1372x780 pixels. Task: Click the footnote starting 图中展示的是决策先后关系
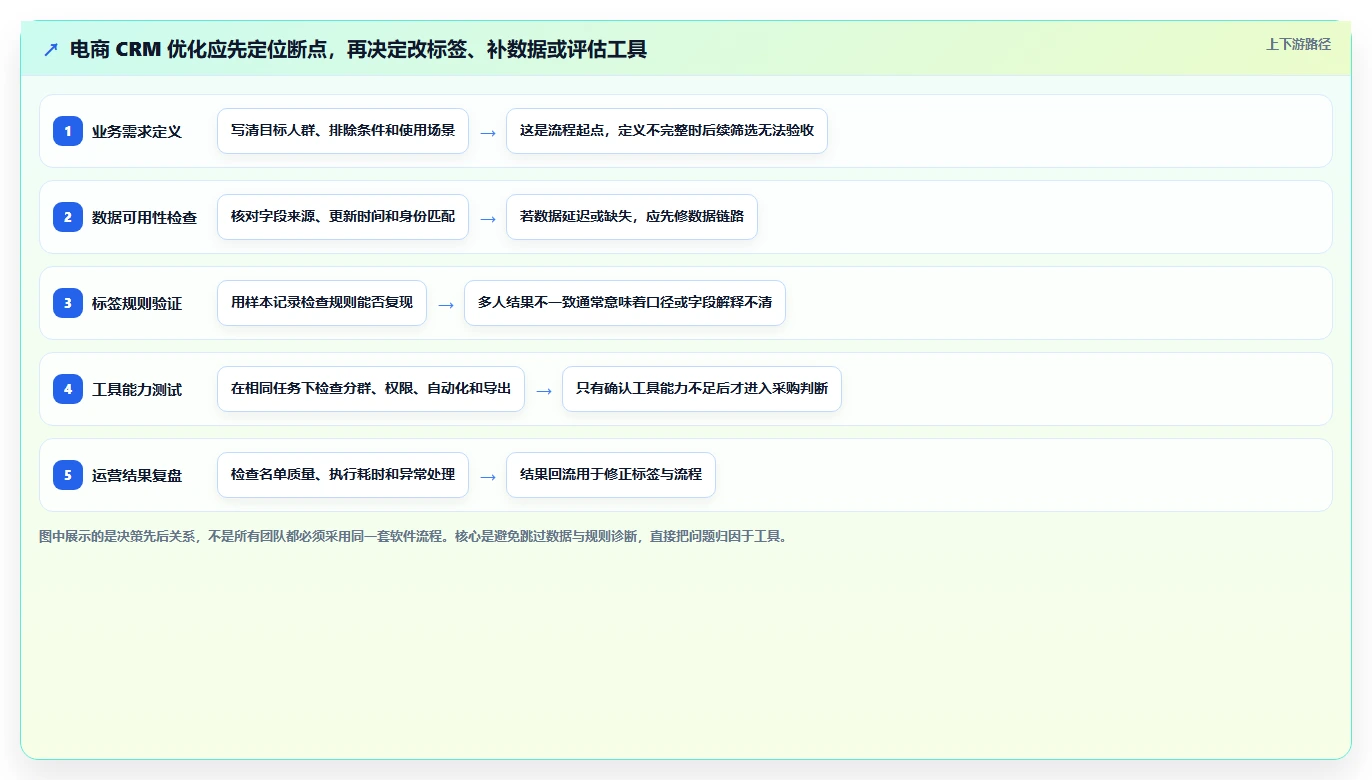416,536
